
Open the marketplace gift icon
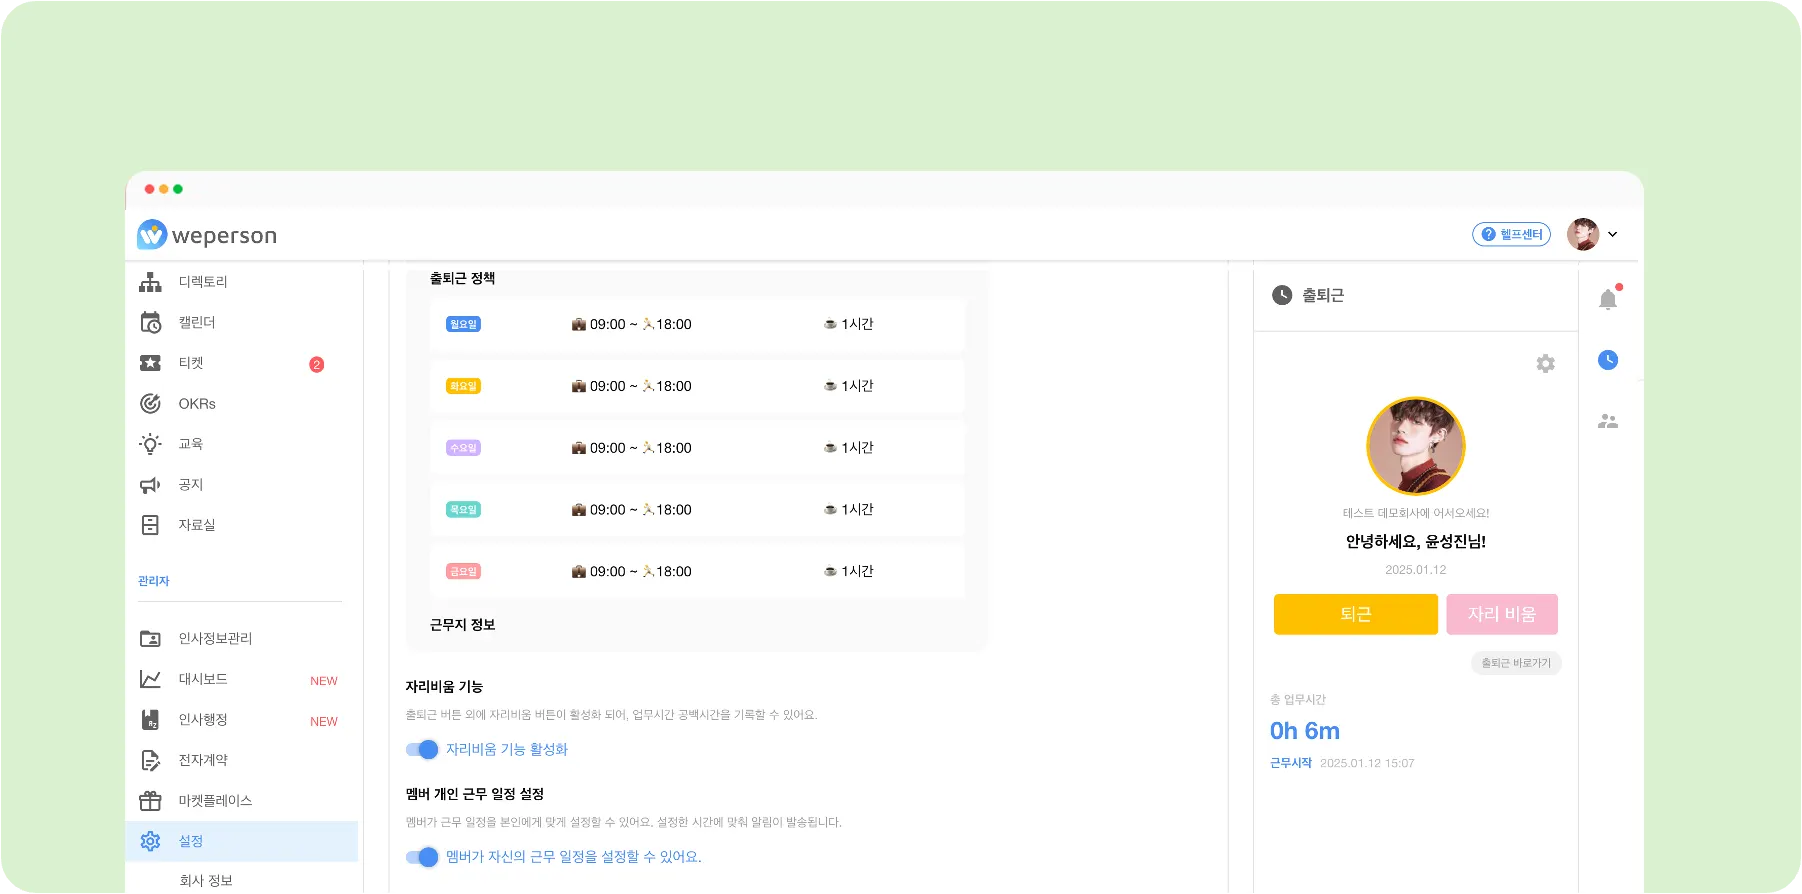pyautogui.click(x=150, y=801)
